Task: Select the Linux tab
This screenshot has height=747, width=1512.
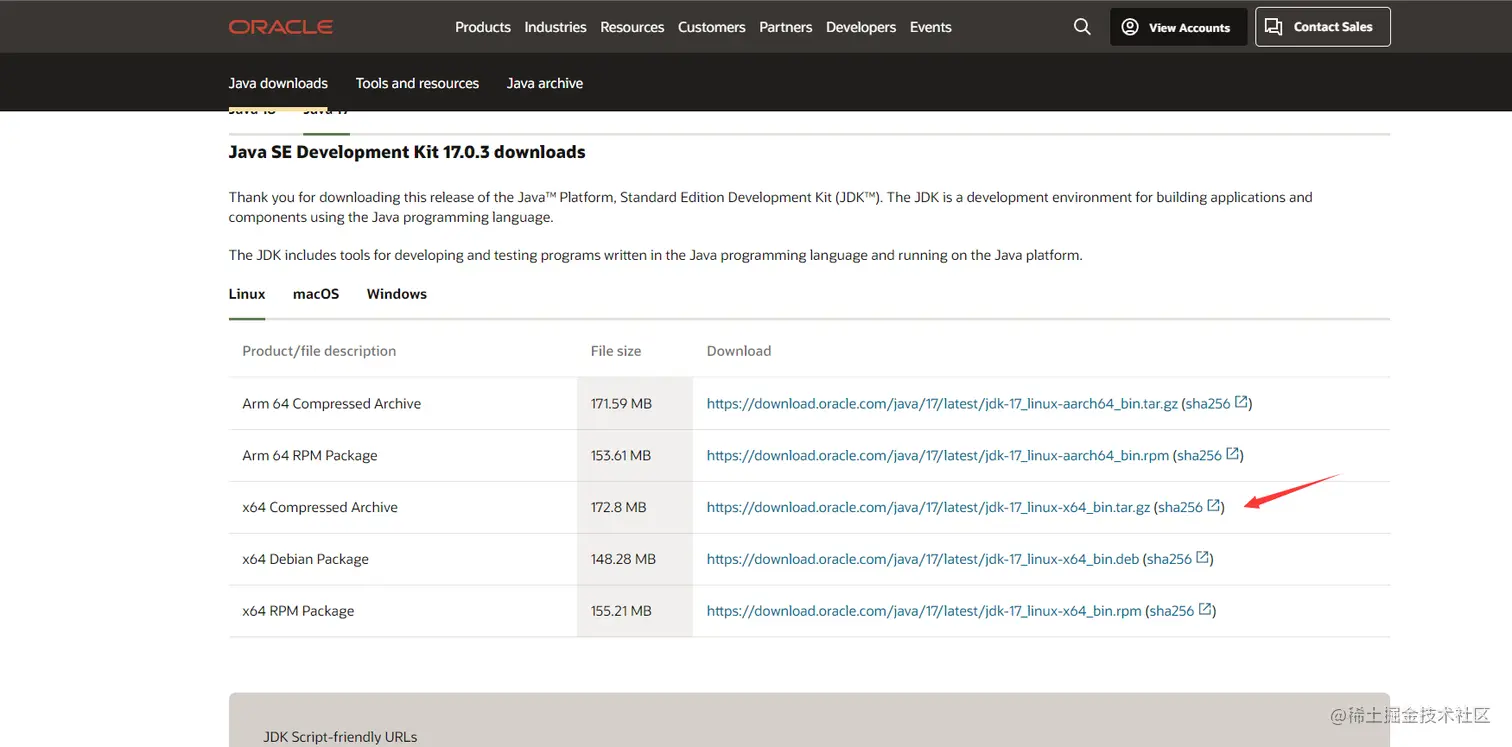Action: [x=247, y=294]
